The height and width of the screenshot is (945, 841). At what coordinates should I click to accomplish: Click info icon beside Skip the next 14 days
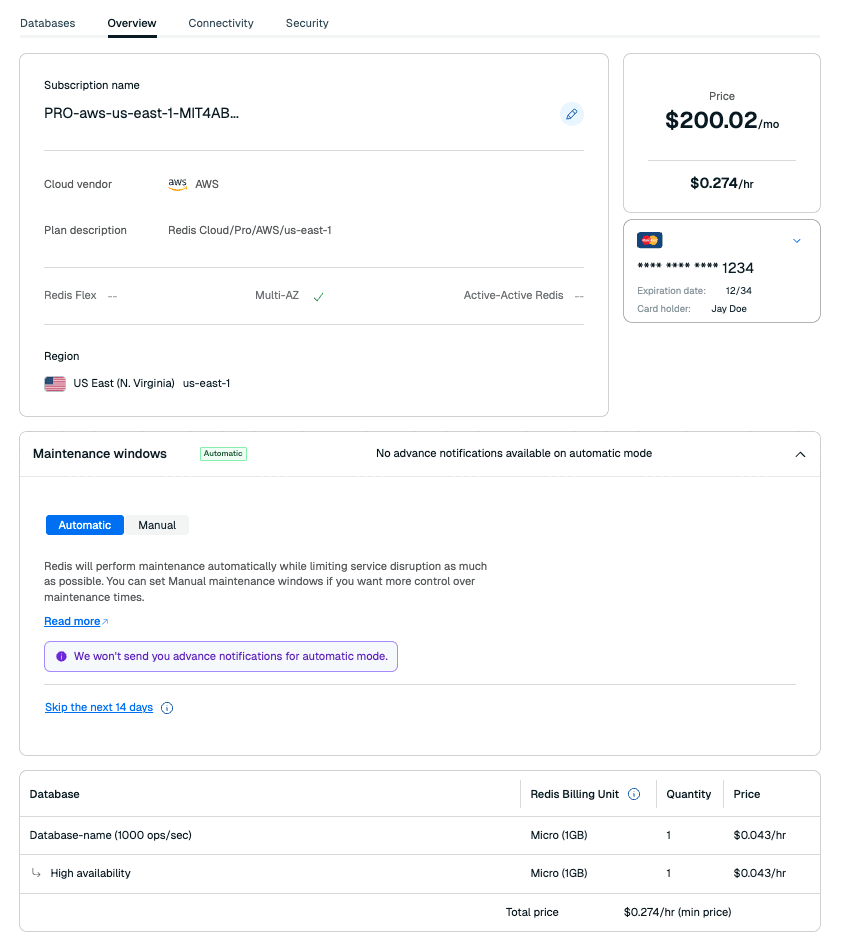tap(167, 708)
